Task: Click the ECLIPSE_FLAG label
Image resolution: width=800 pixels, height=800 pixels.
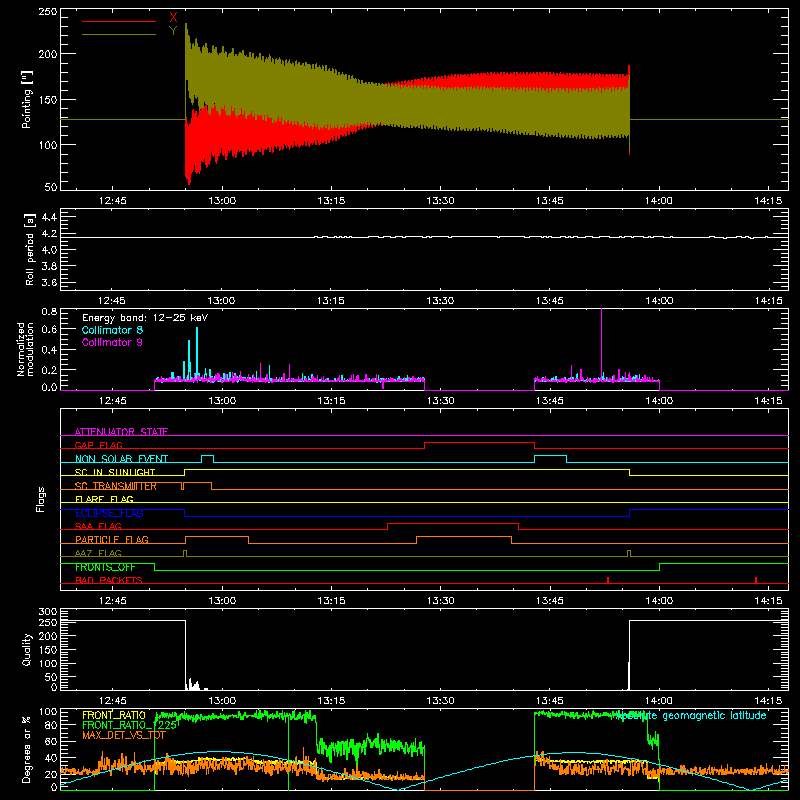Action: click(109, 513)
